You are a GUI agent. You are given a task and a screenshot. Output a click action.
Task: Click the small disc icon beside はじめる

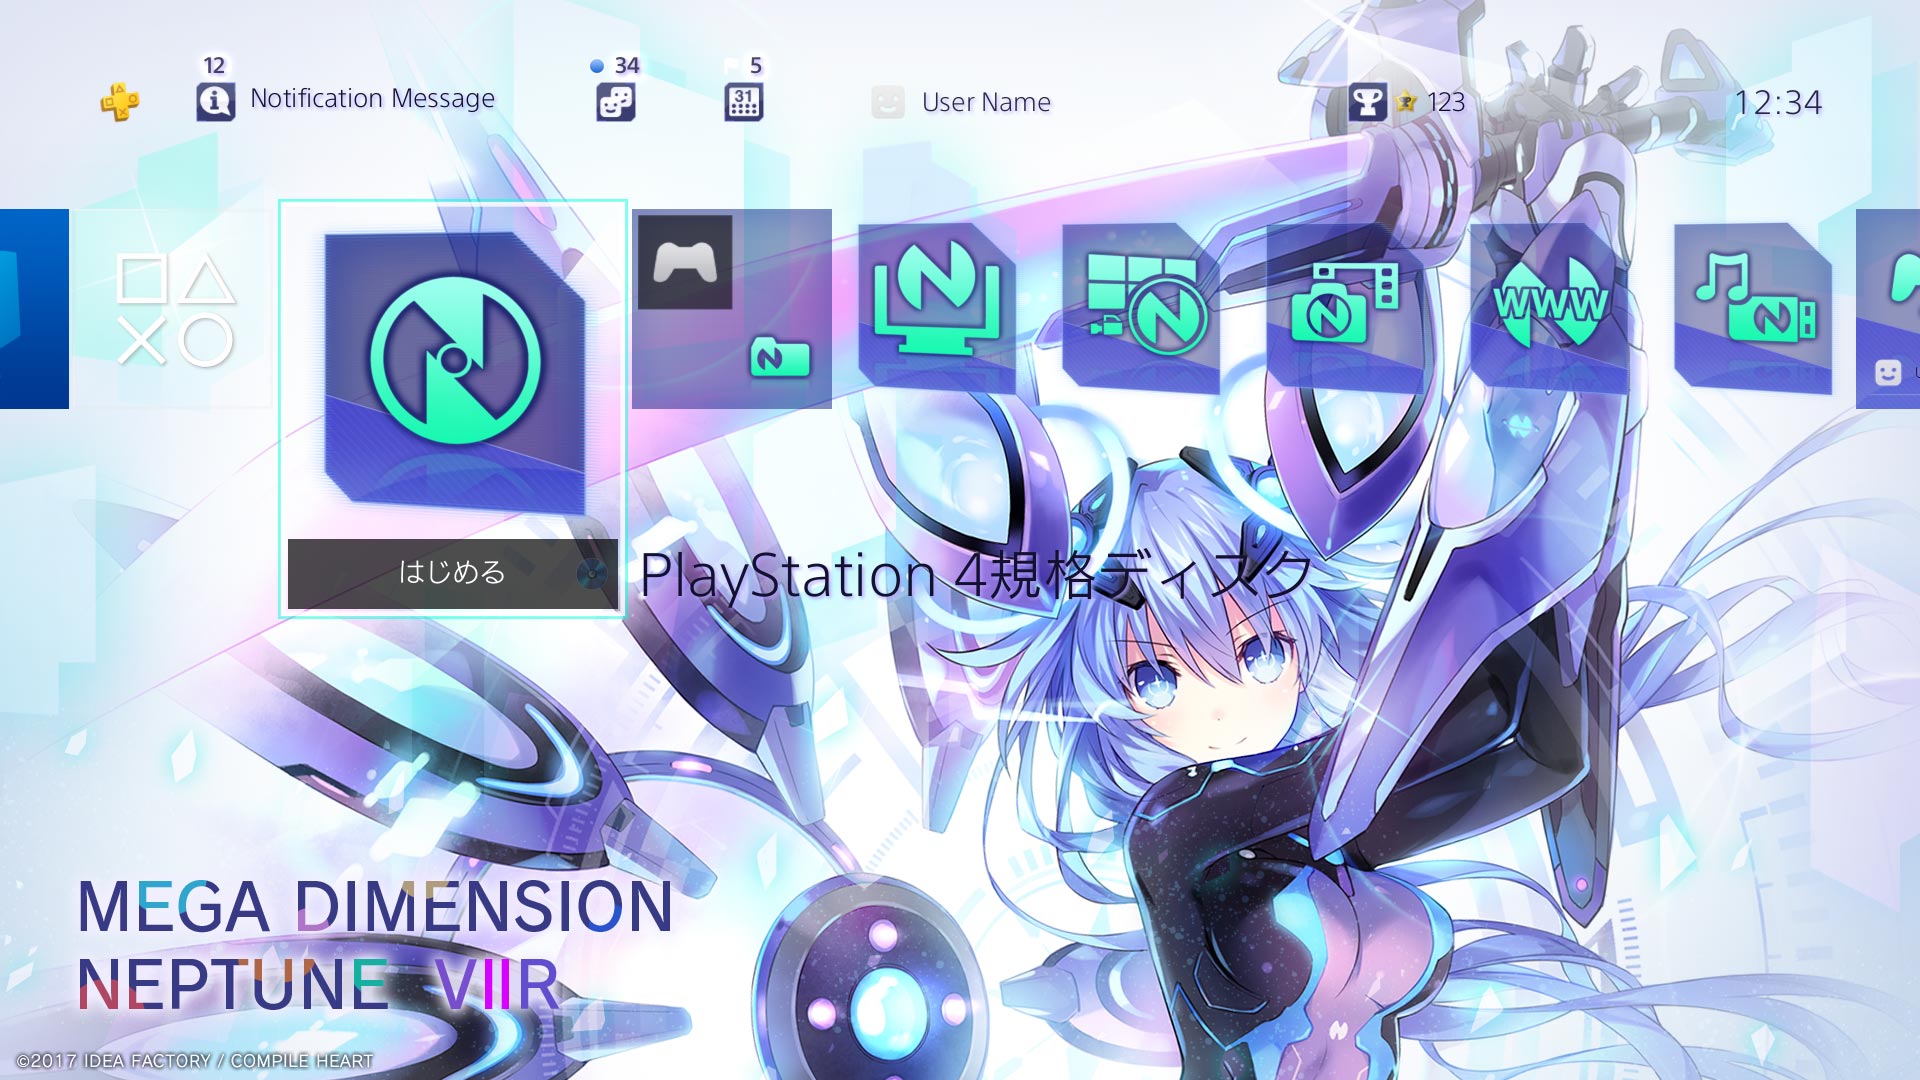tap(591, 573)
